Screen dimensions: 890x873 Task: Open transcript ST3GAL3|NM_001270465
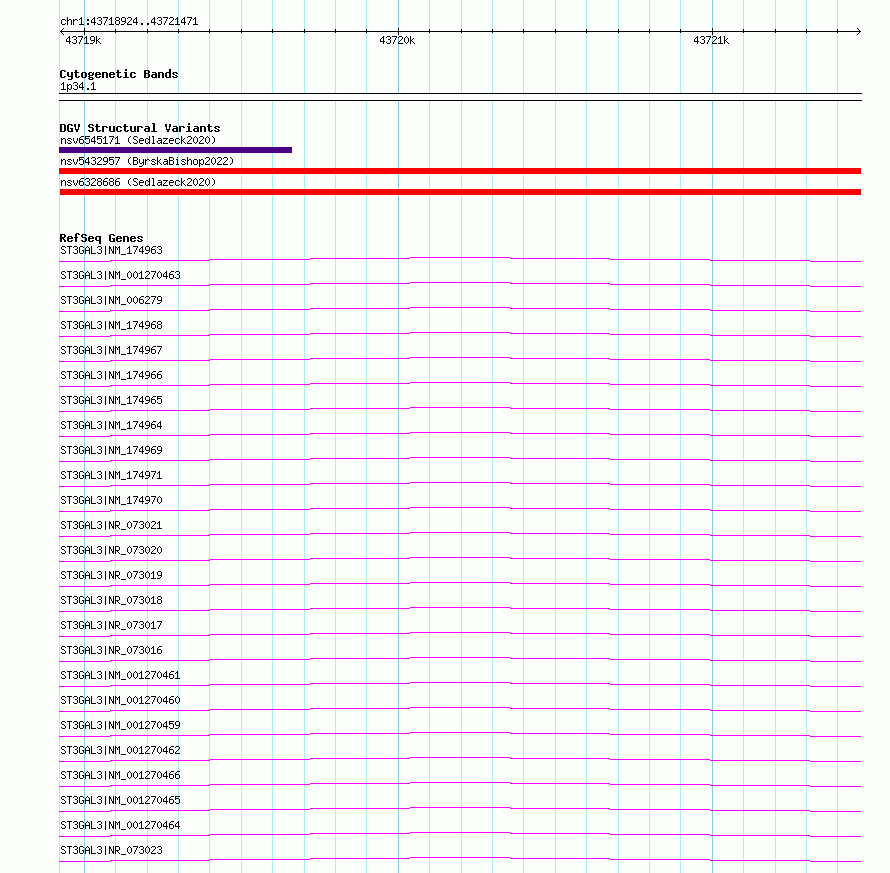point(120,800)
